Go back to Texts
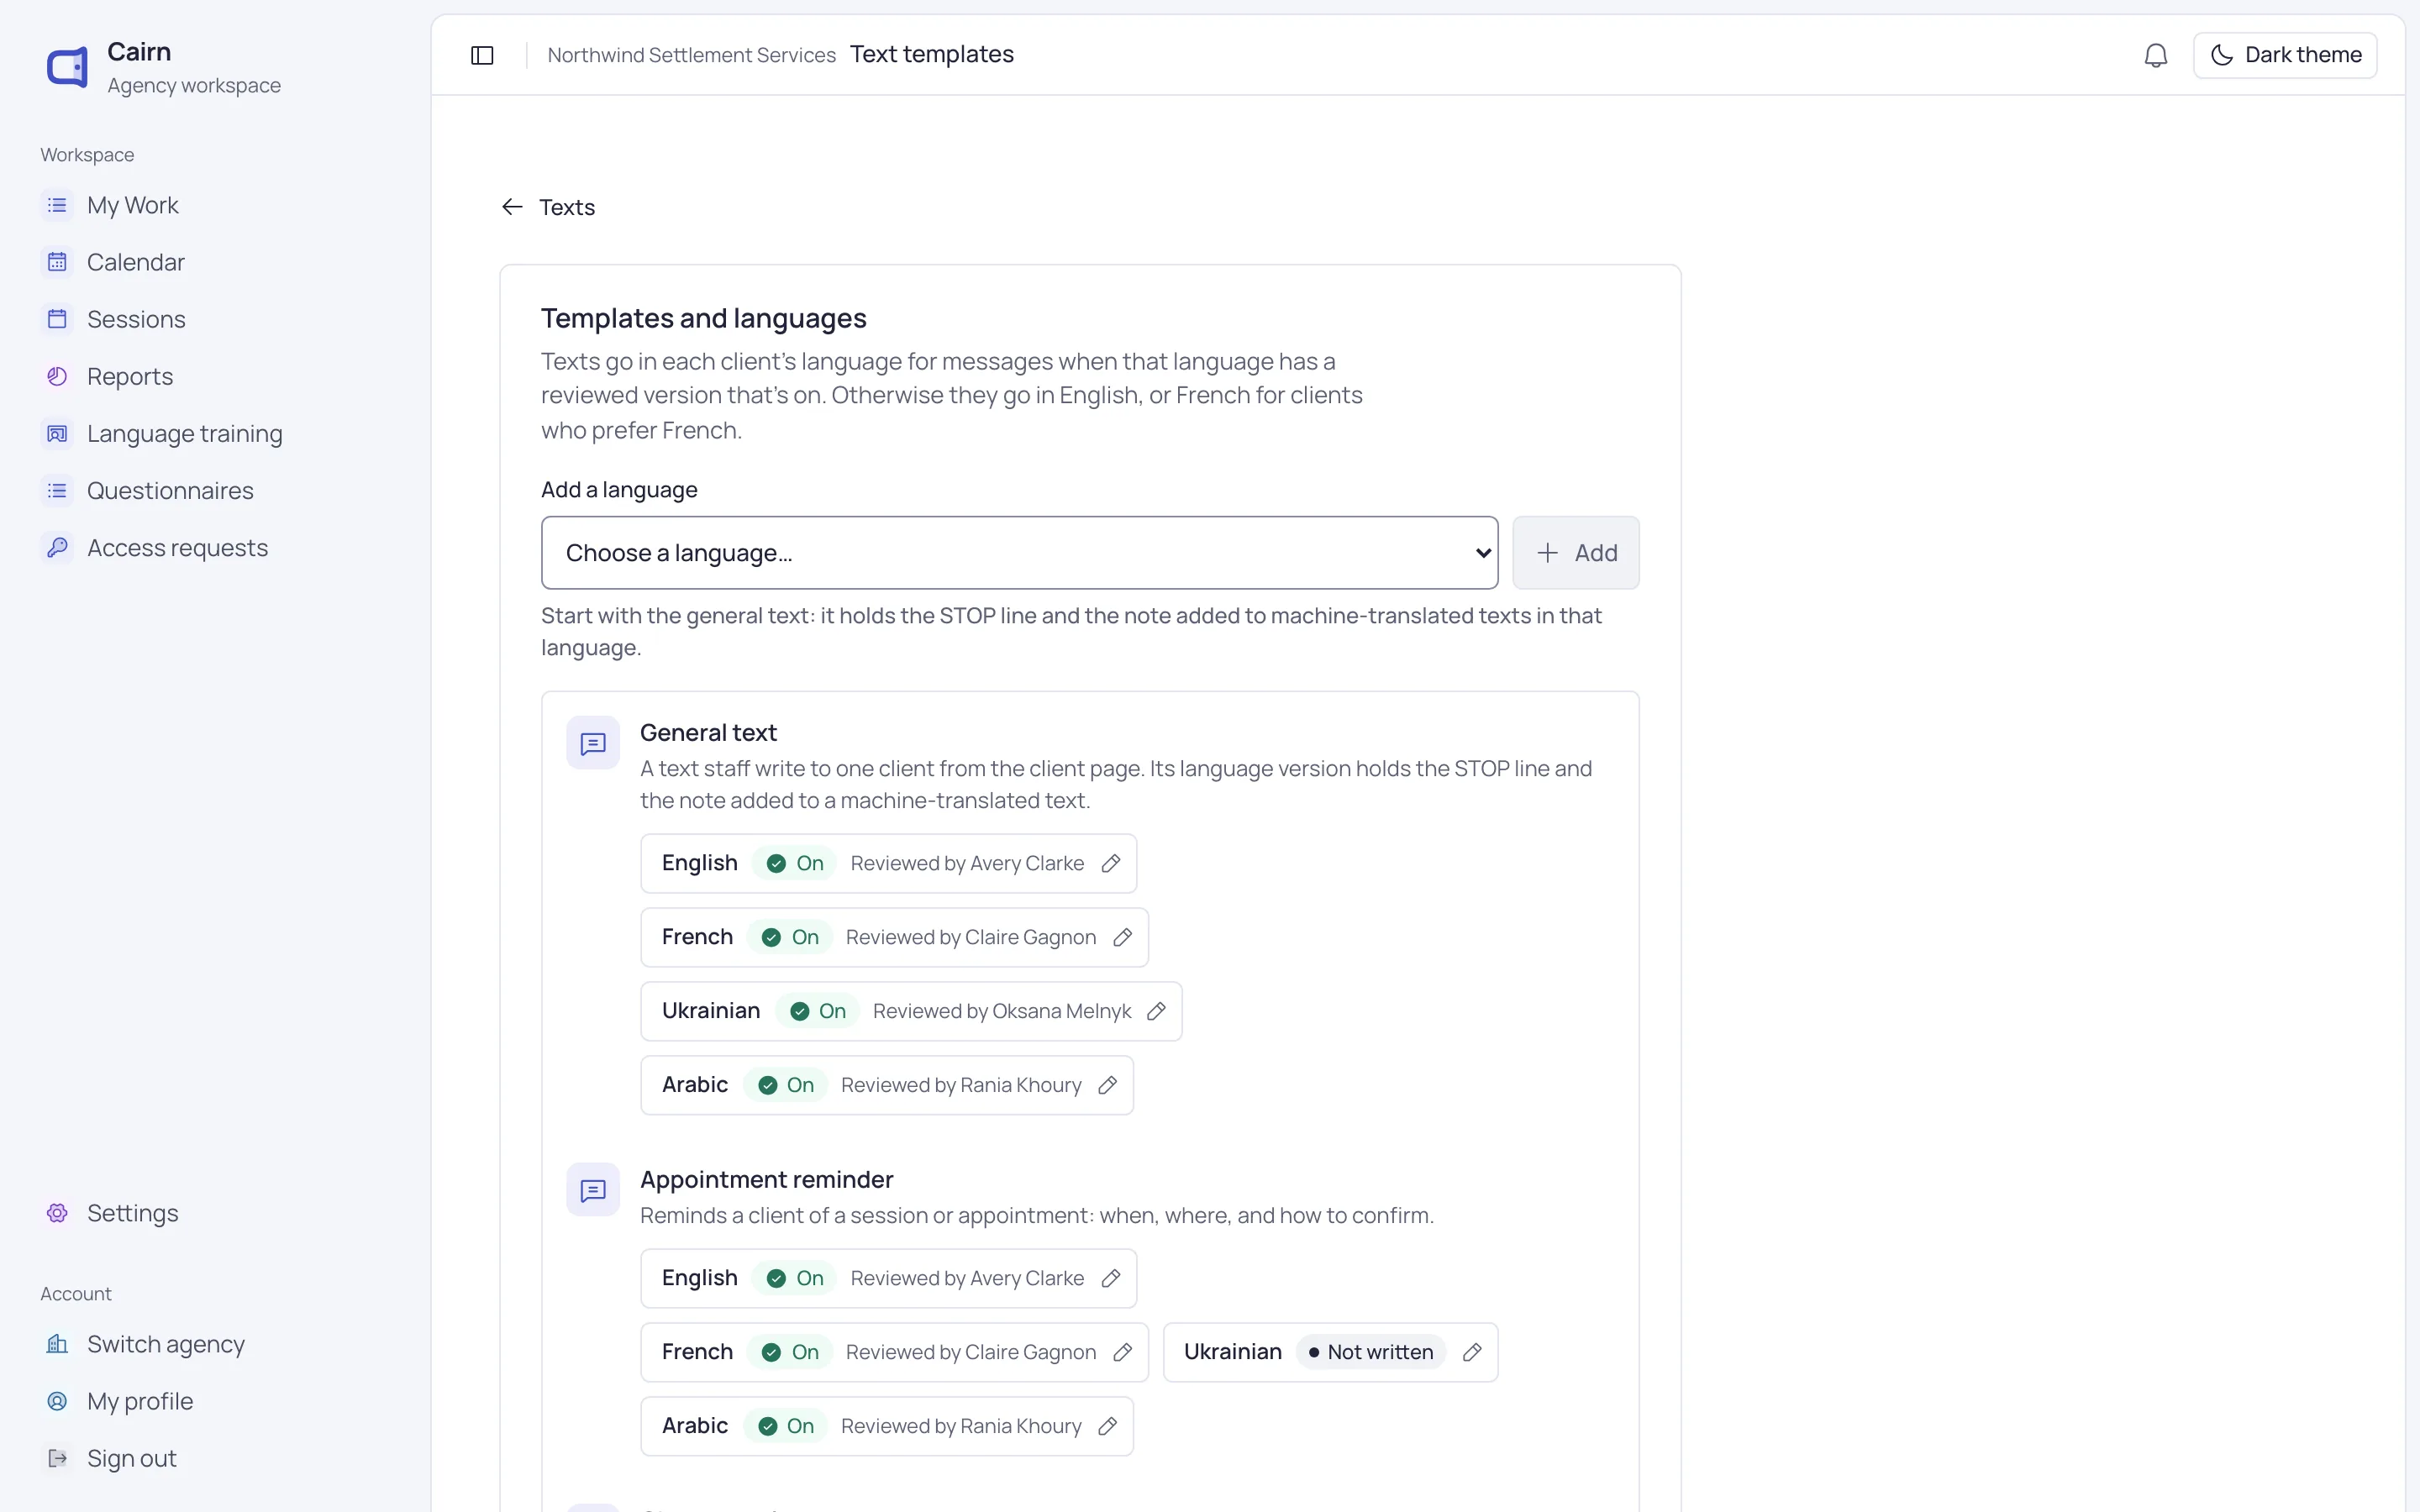2420x1512 pixels. coord(548,207)
